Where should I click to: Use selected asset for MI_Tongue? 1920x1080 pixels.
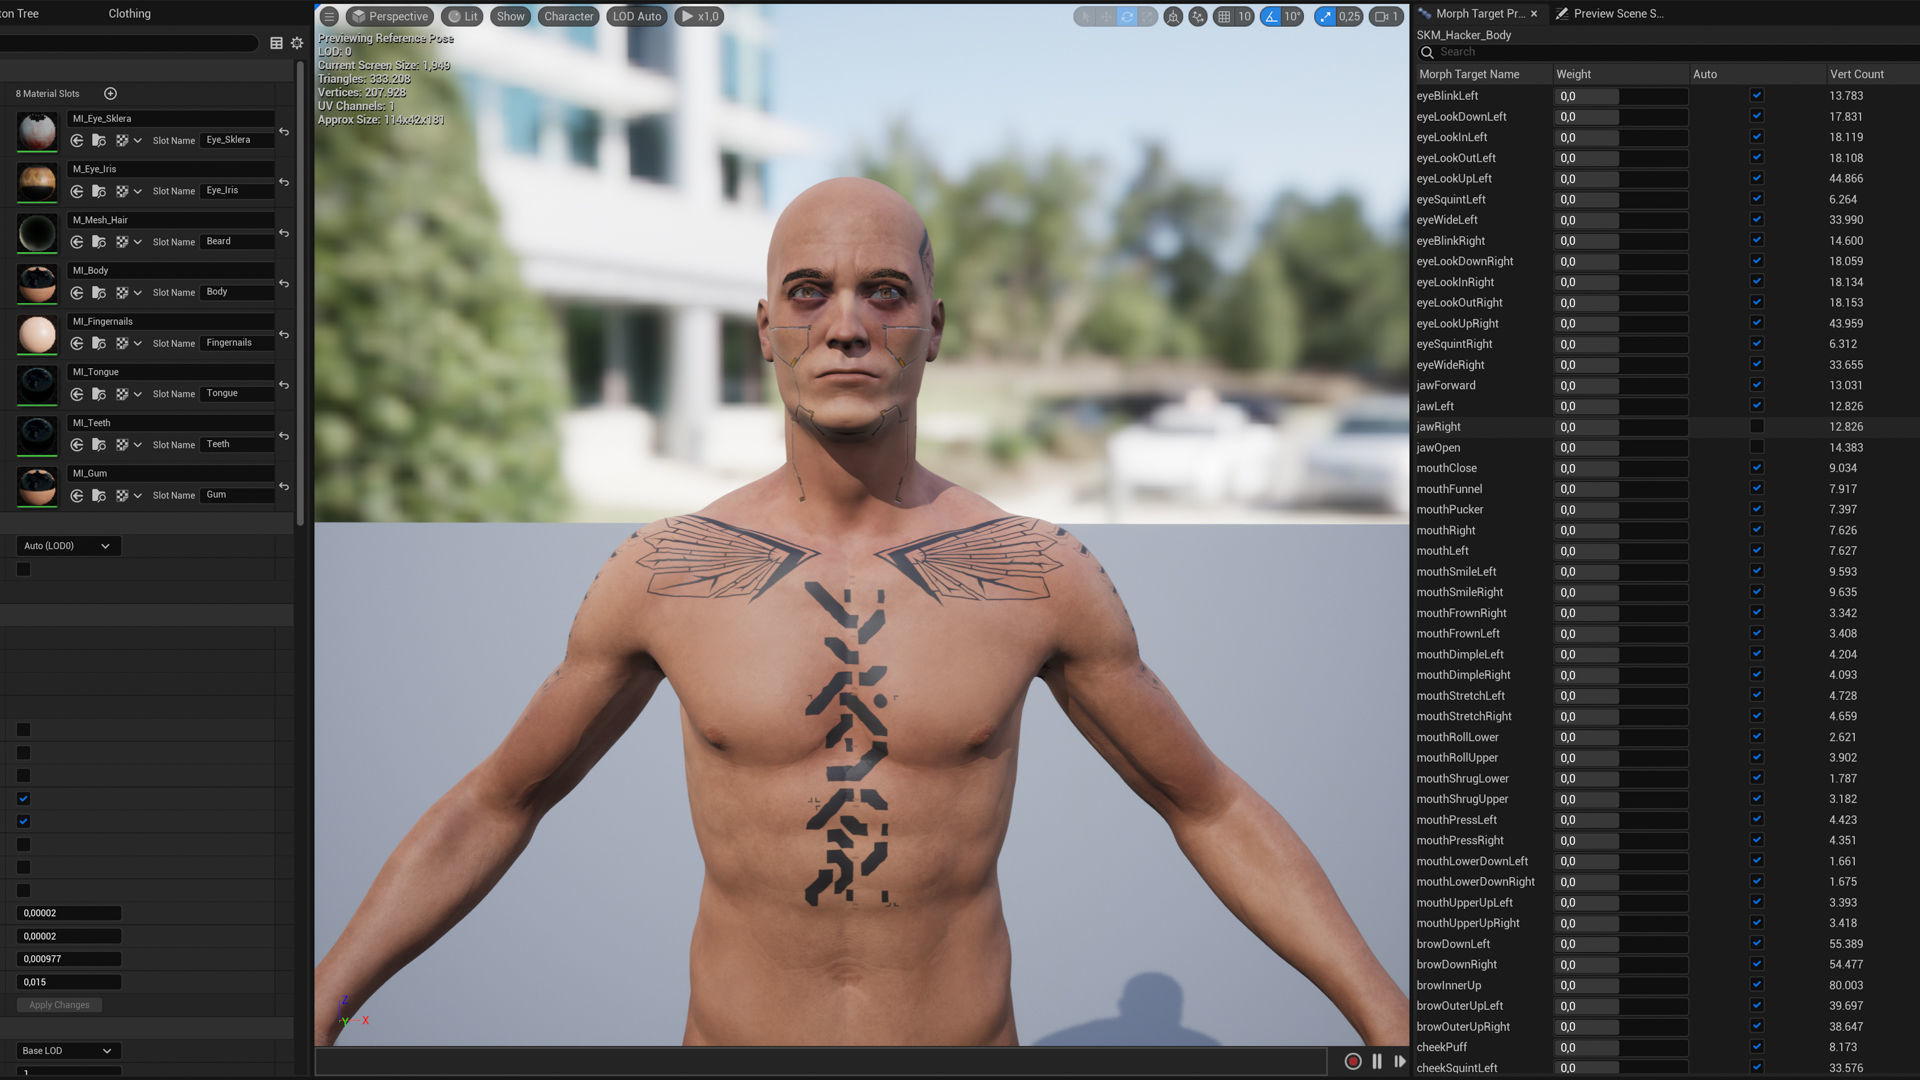tap(77, 394)
